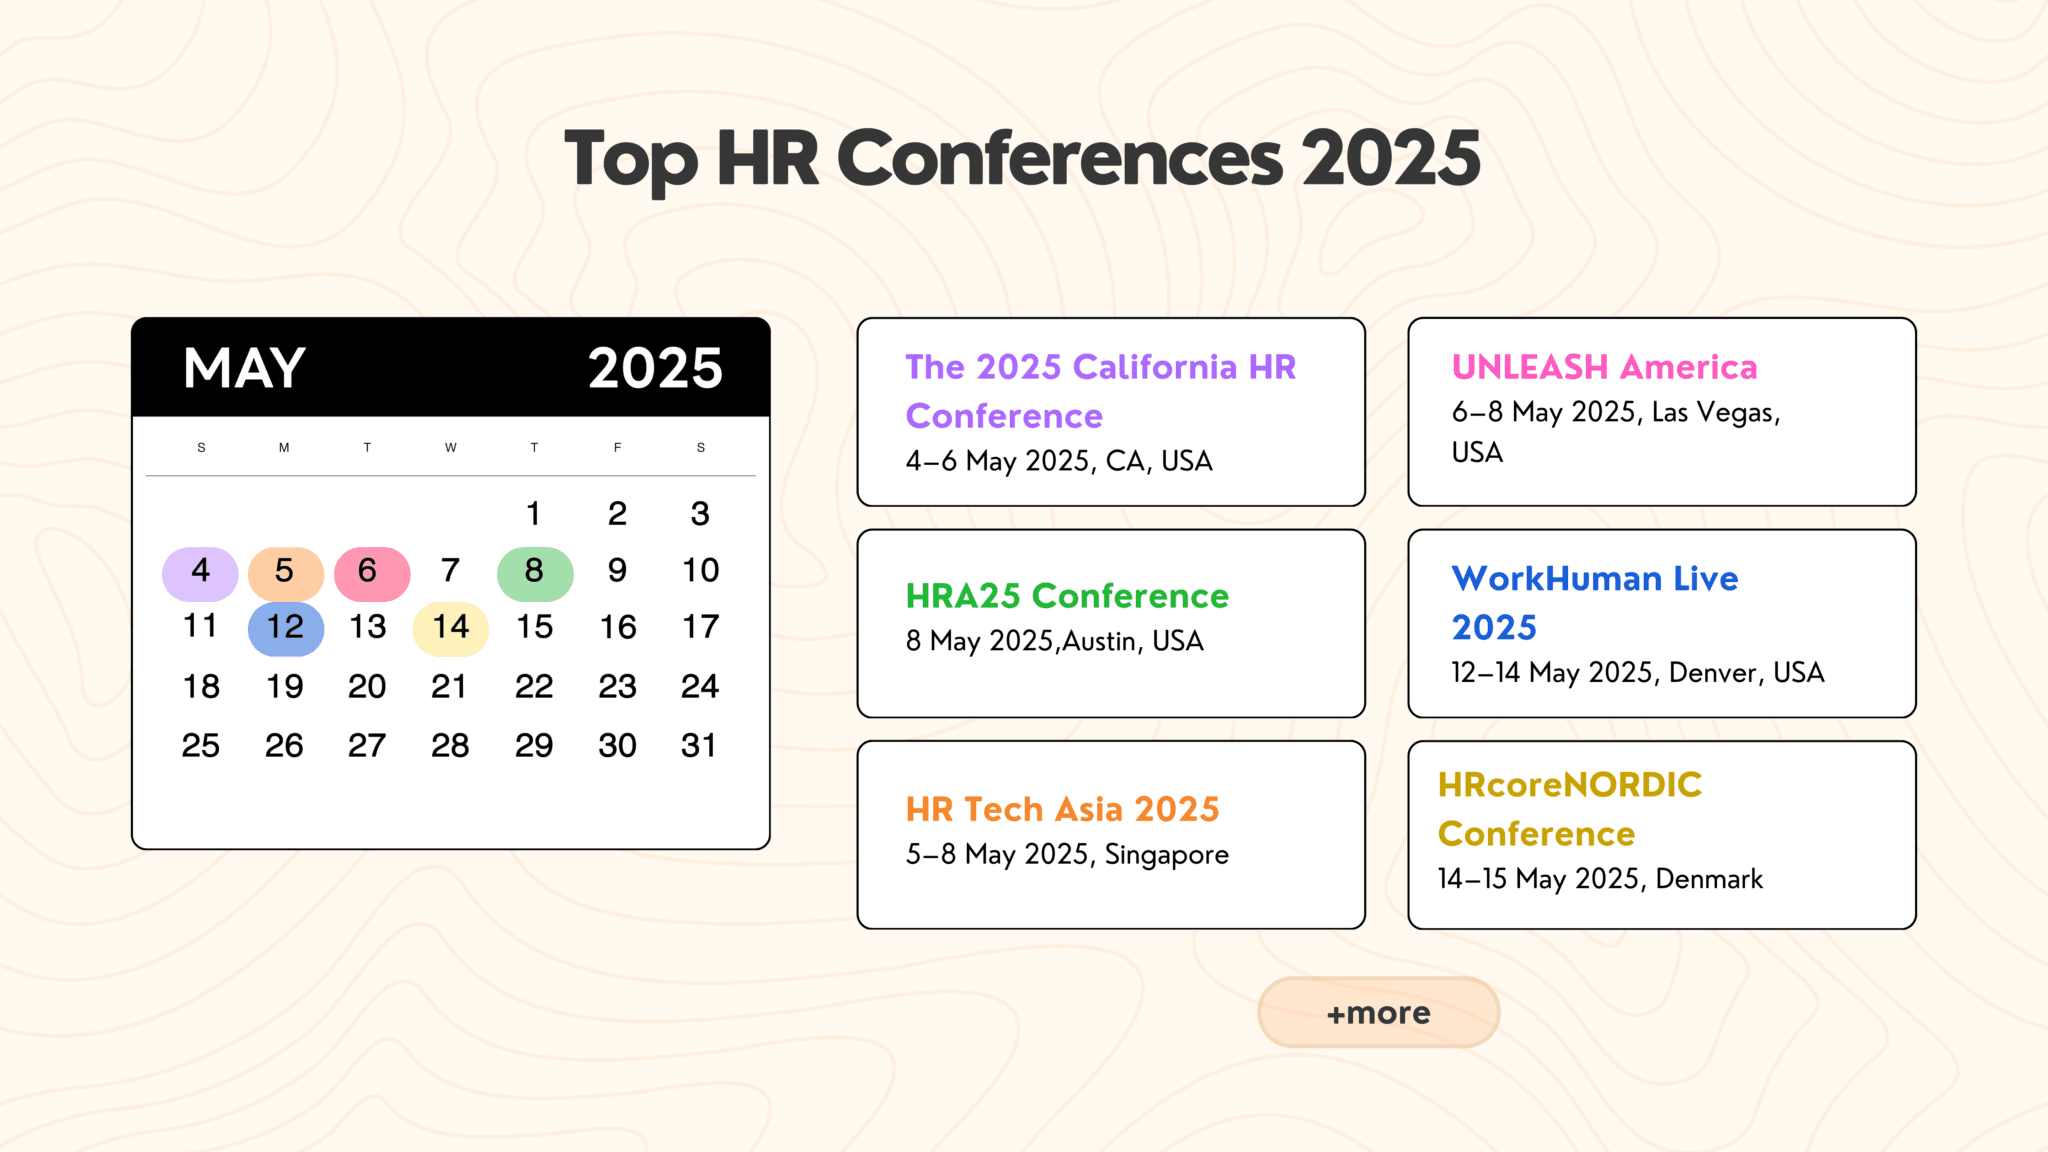This screenshot has width=2048, height=1152.
Task: Open "The 2025 California HR Conference" card
Action: coord(1110,412)
